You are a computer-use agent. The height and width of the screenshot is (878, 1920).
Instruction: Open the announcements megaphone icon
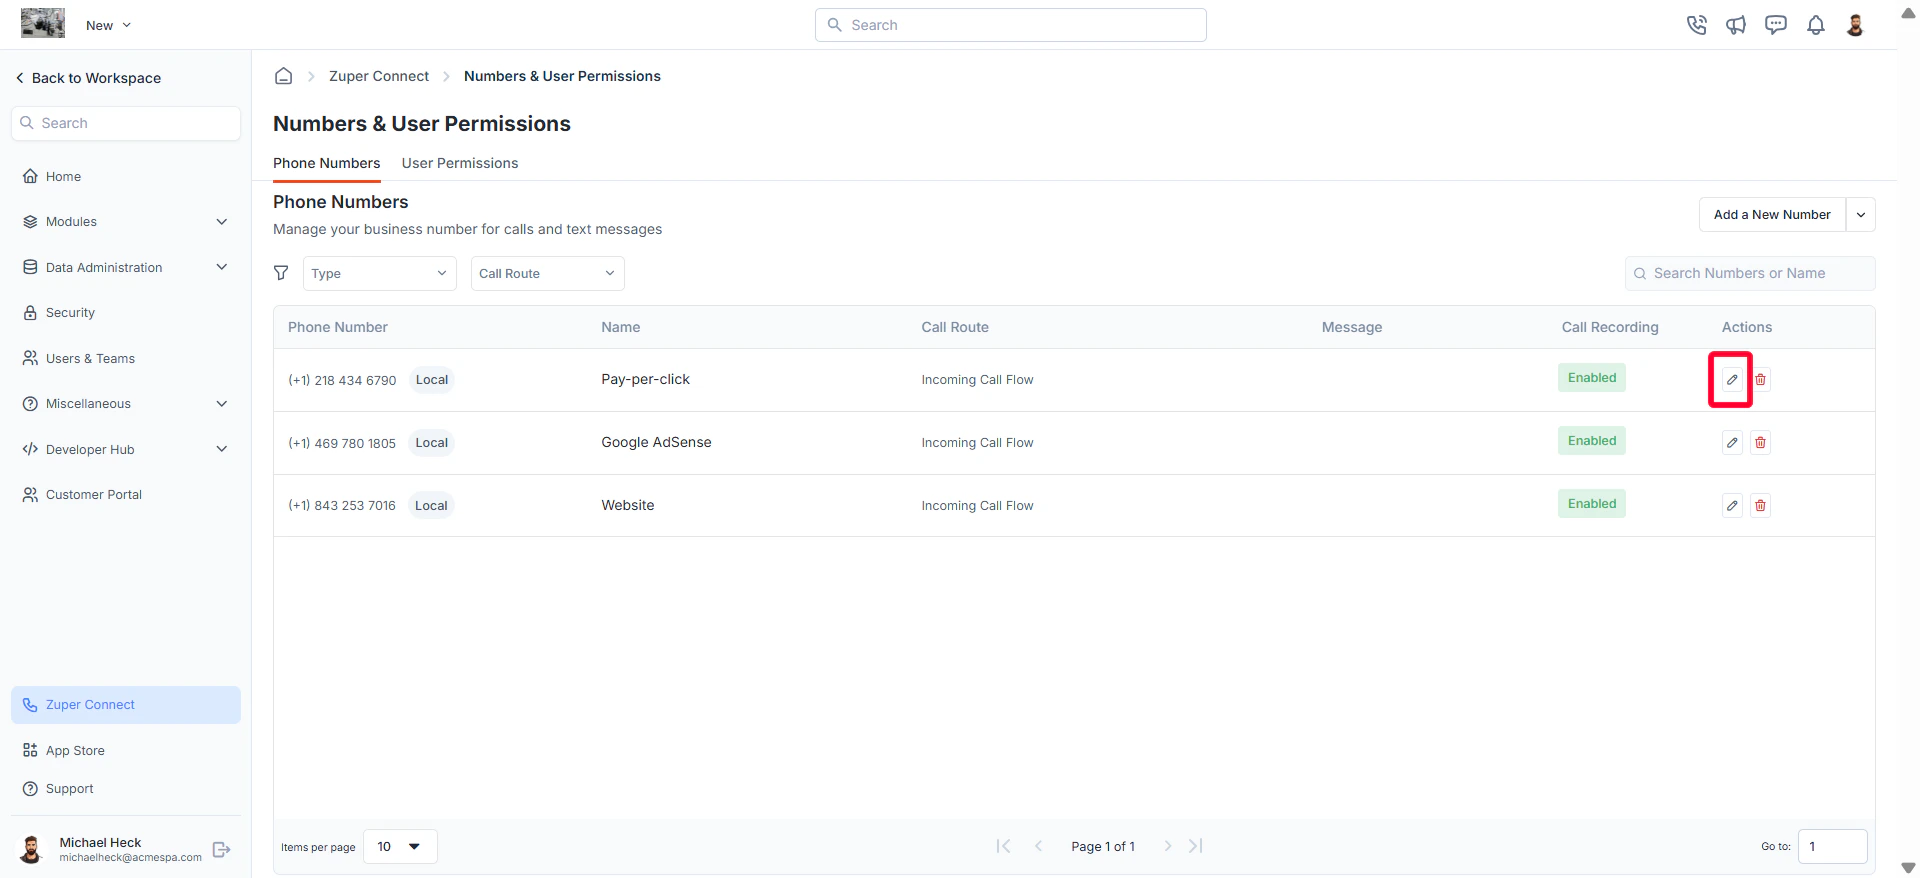pos(1736,25)
